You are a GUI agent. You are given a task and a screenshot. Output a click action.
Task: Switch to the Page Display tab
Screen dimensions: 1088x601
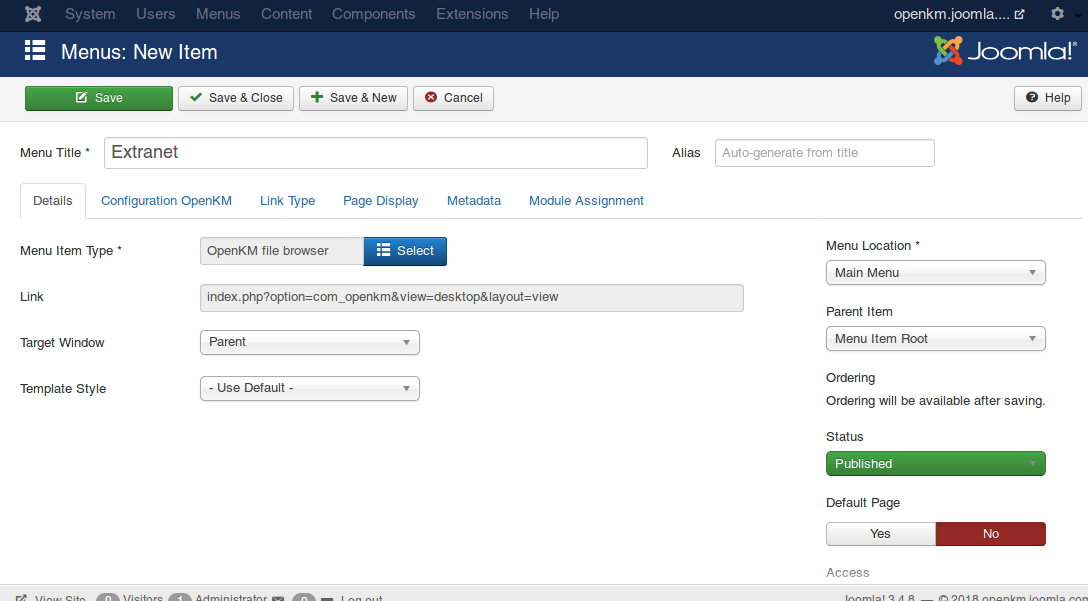coord(380,201)
